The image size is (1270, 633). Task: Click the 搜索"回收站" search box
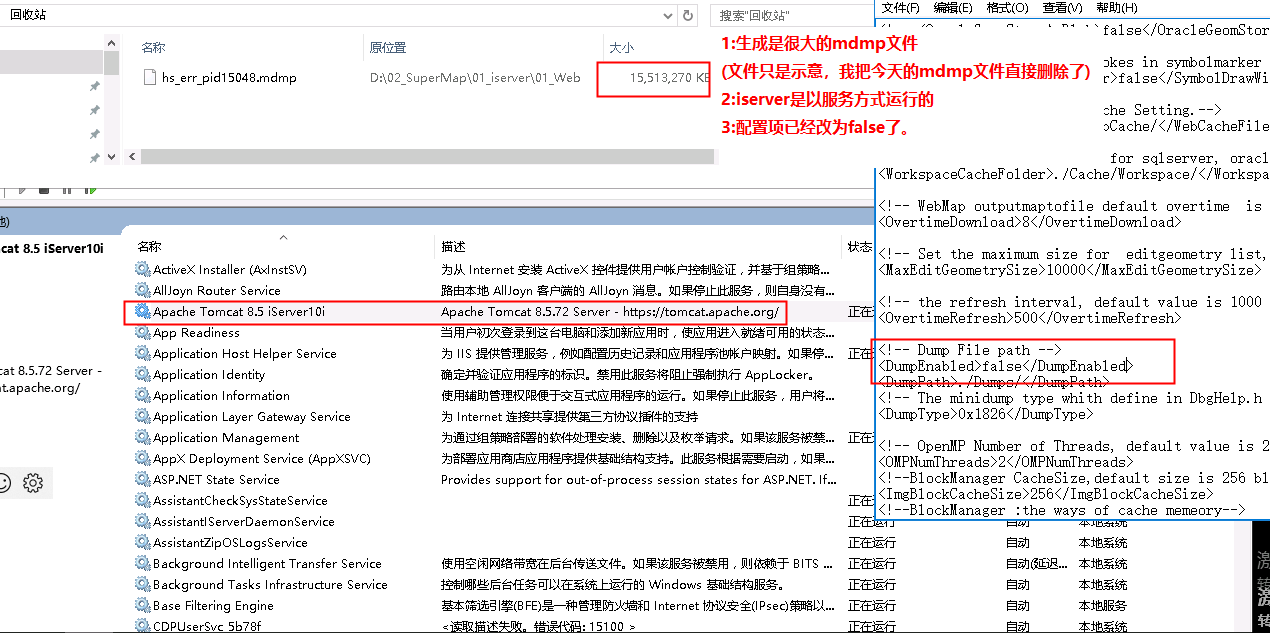pos(790,15)
